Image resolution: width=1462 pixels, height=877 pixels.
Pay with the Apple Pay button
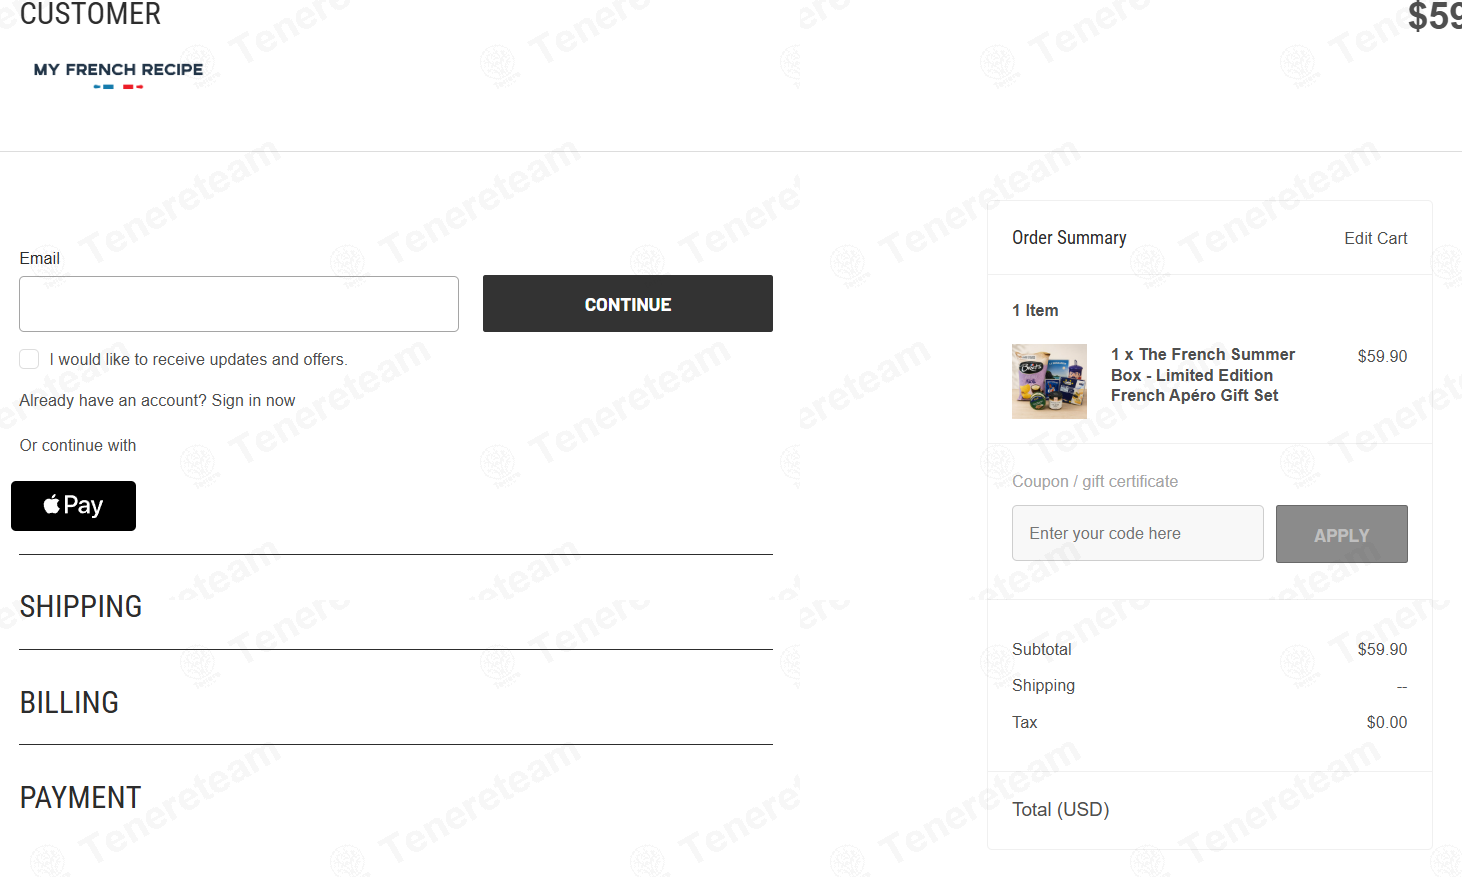(x=73, y=506)
